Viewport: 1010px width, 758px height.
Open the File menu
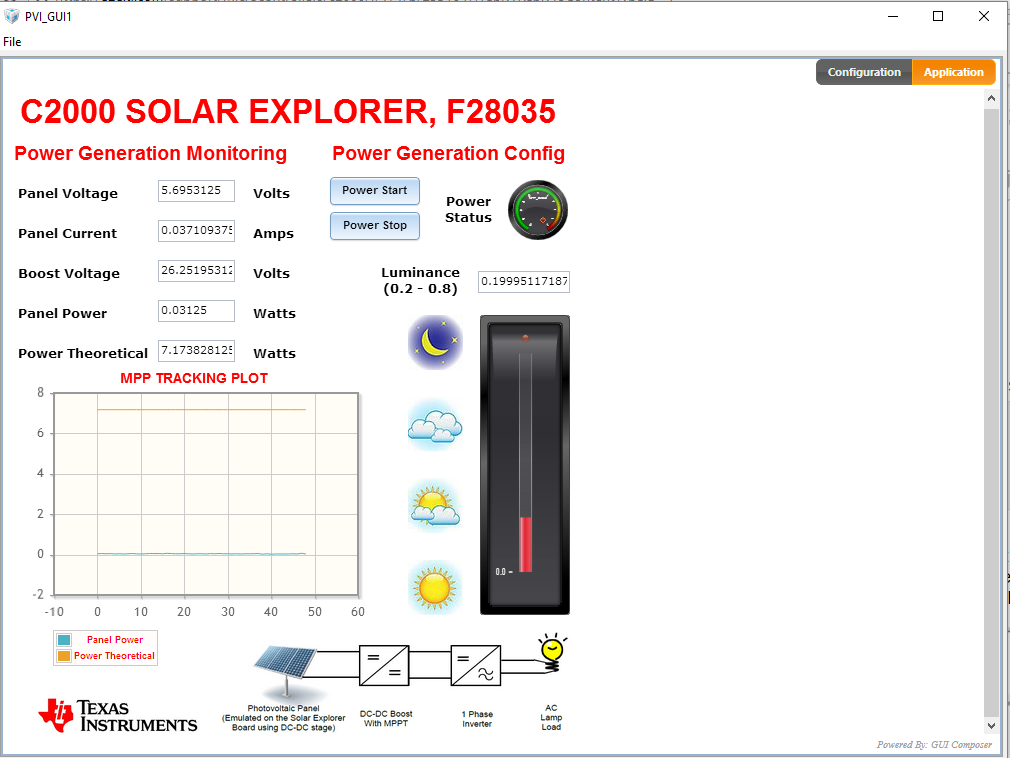click(x=12, y=41)
